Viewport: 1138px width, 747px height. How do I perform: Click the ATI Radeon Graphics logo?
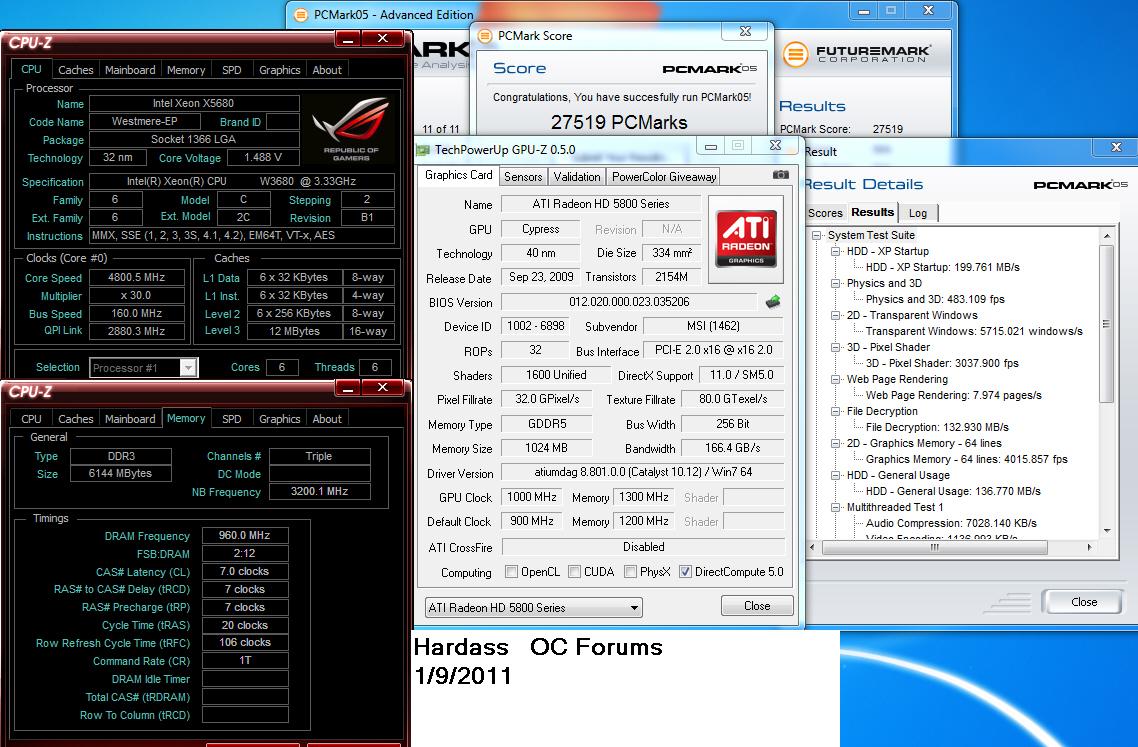click(745, 239)
